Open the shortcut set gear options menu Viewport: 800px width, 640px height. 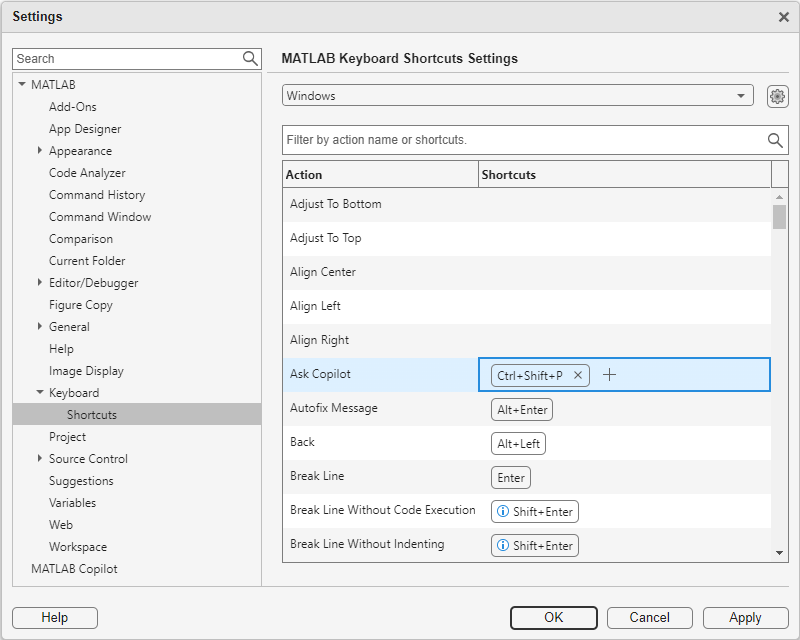click(x=777, y=96)
